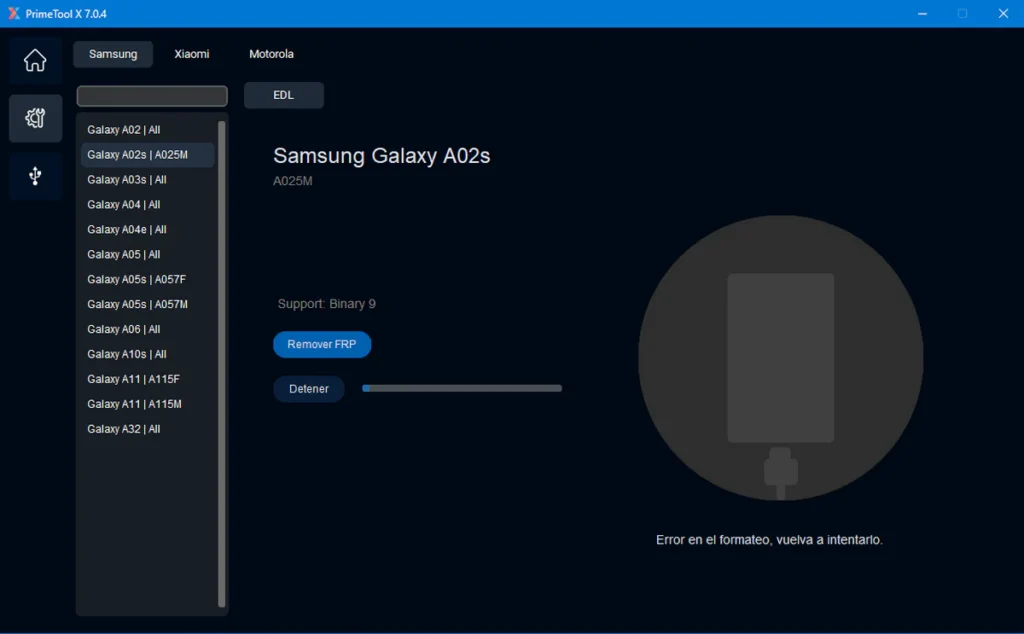Switch to the Xiaomi tab

pyautogui.click(x=192, y=54)
